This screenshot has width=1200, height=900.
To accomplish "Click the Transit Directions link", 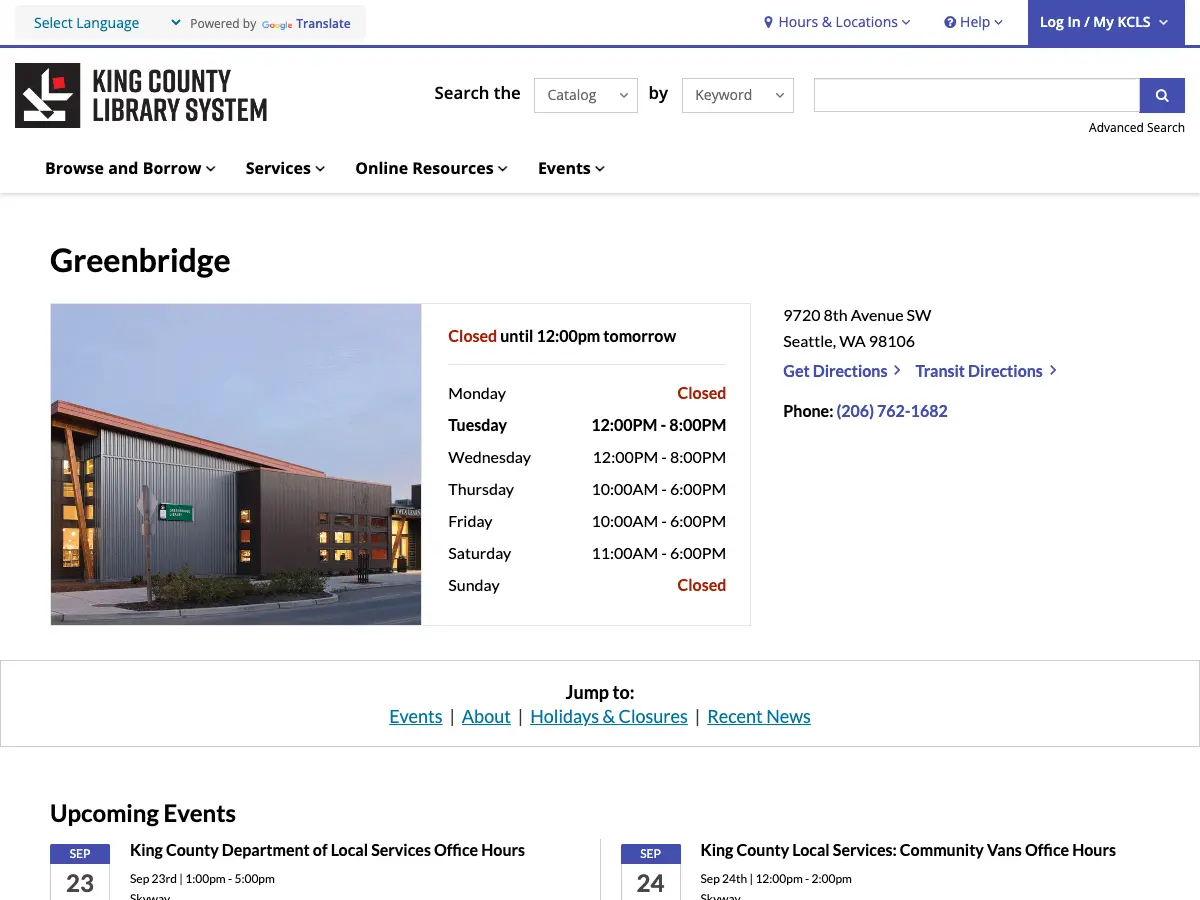I will (986, 371).
